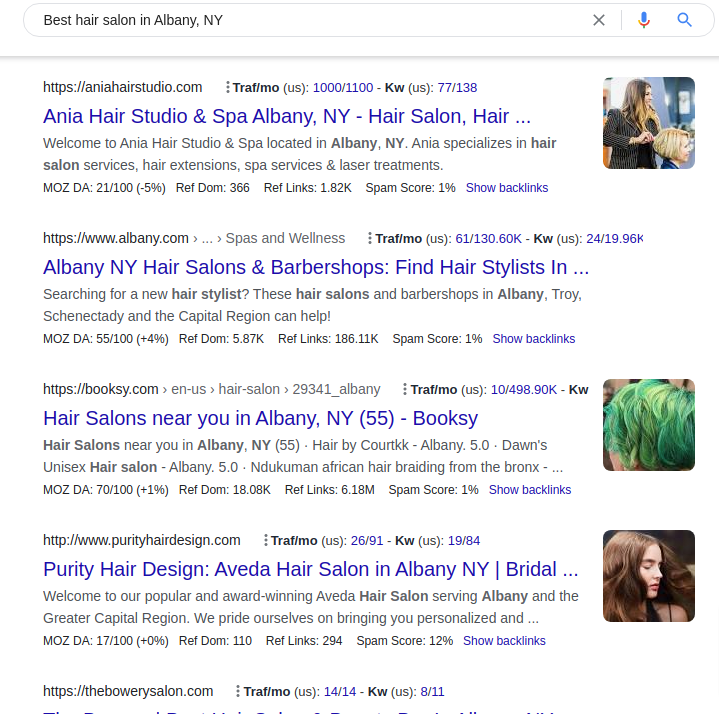Click the Purity Hair Design thumbnail image
719x714 pixels.
[x=649, y=576]
